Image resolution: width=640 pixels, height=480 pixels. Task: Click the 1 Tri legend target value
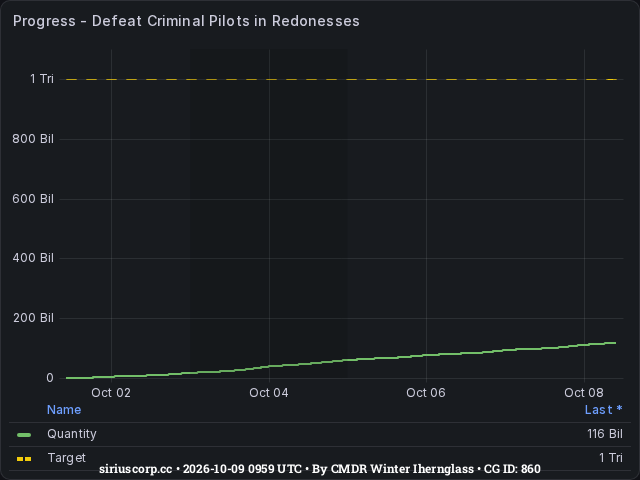[x=611, y=458]
